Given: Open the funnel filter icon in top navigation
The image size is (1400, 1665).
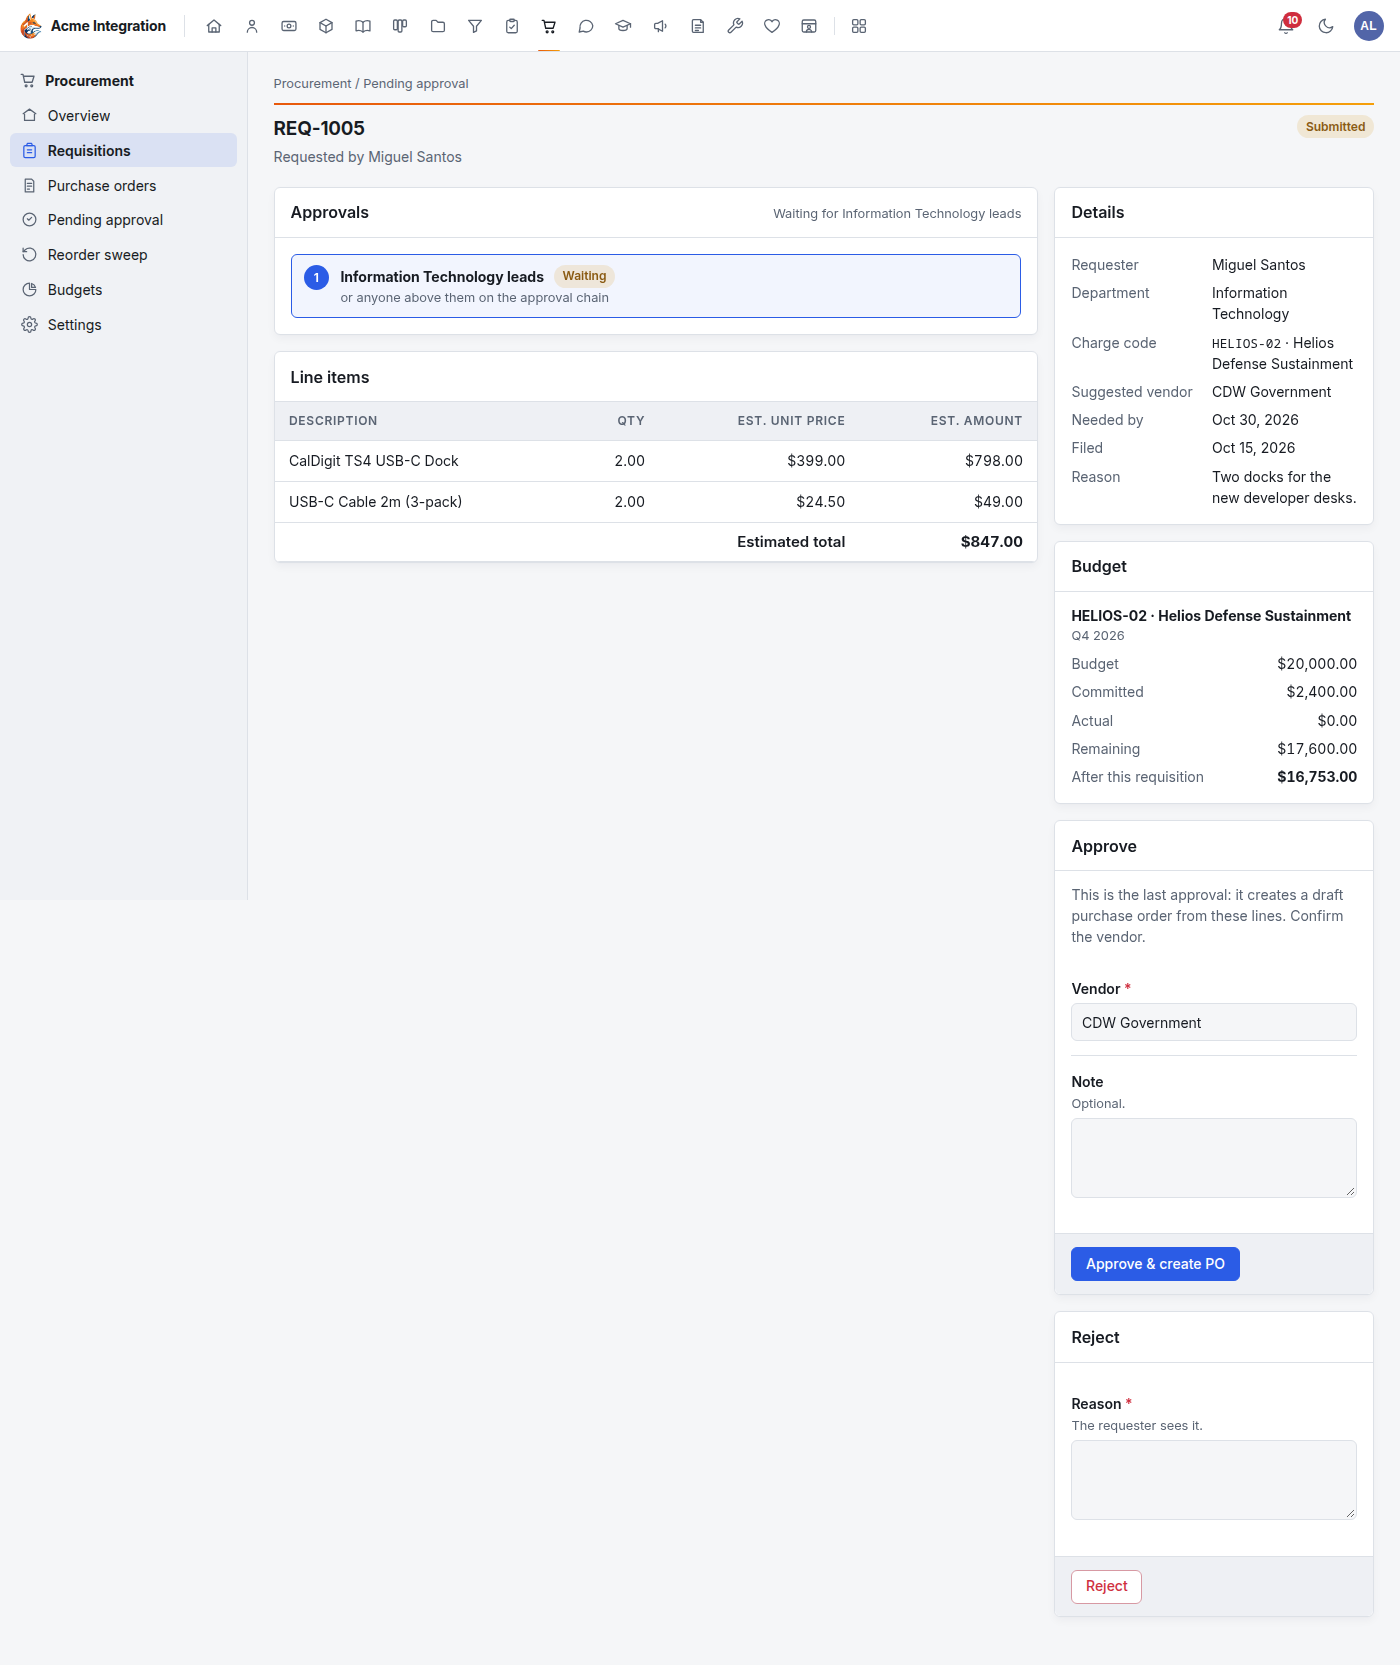Looking at the screenshot, I should coord(475,26).
